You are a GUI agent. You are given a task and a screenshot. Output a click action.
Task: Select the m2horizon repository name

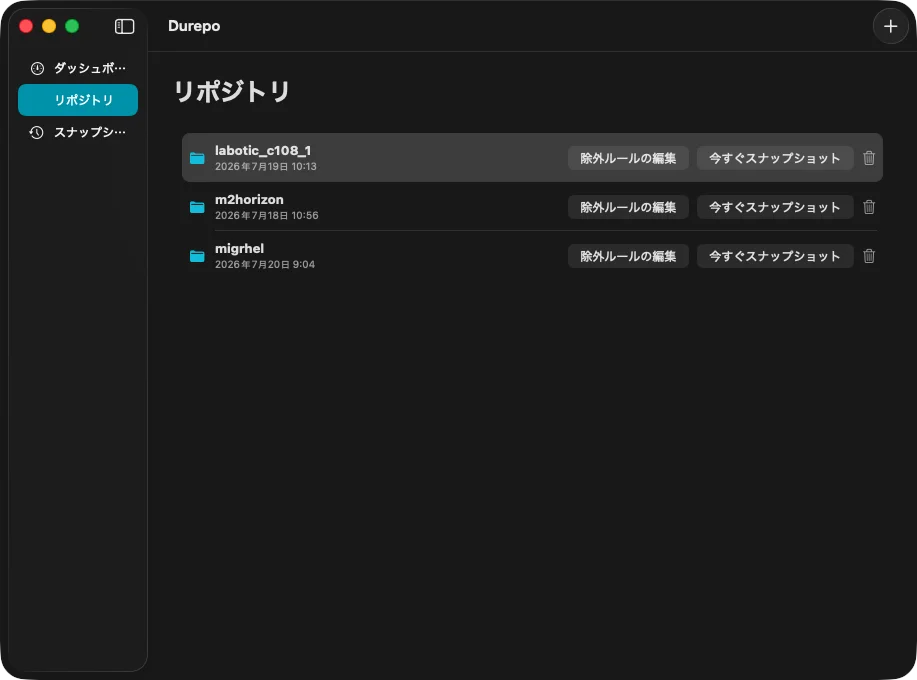tap(249, 199)
